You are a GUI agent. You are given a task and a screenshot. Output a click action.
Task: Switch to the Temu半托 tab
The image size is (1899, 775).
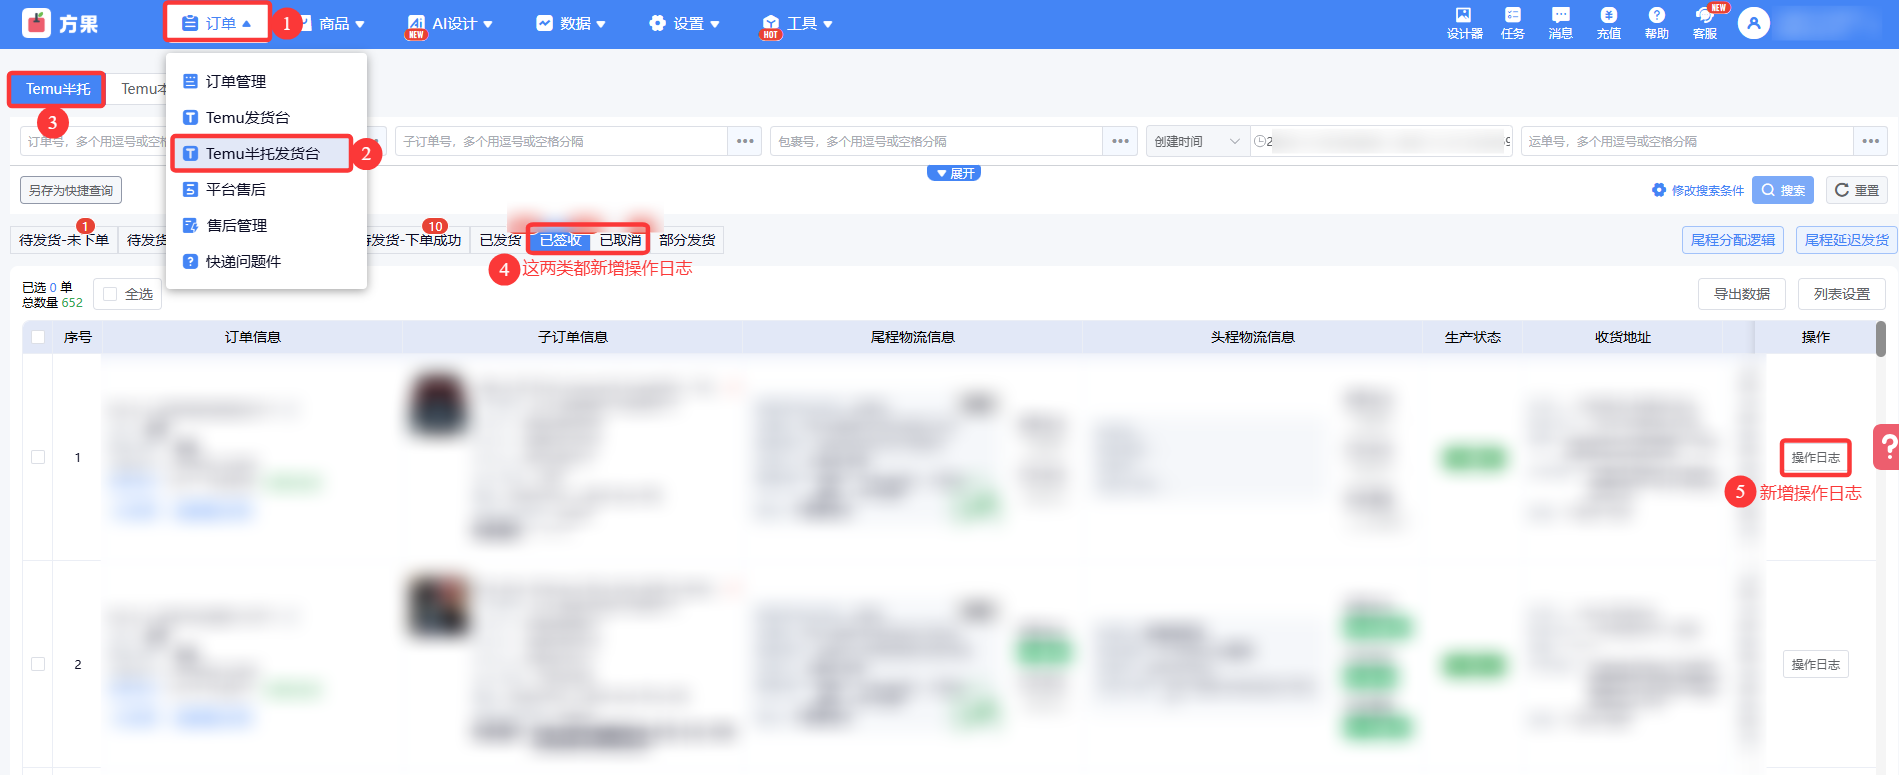click(57, 89)
